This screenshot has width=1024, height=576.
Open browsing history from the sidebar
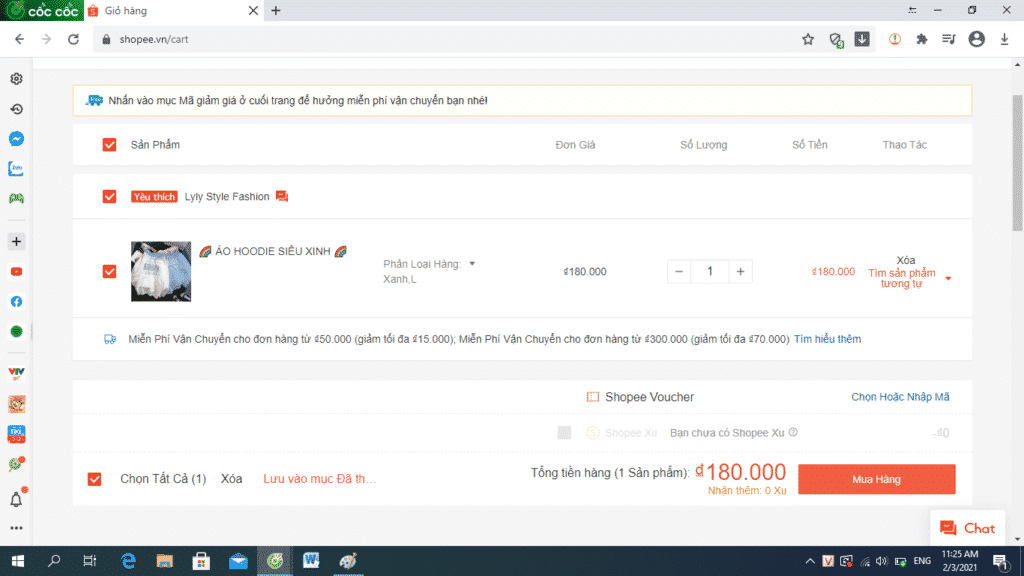coord(16,109)
